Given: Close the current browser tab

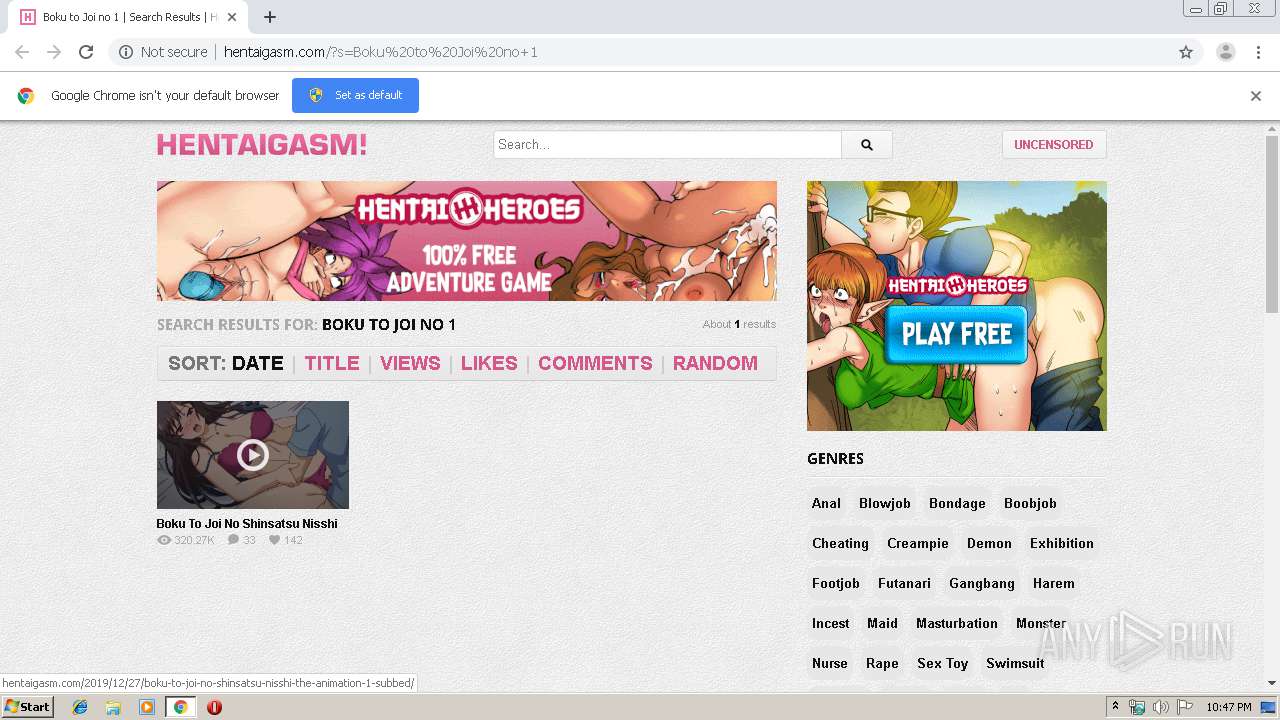Looking at the screenshot, I should click(x=232, y=17).
